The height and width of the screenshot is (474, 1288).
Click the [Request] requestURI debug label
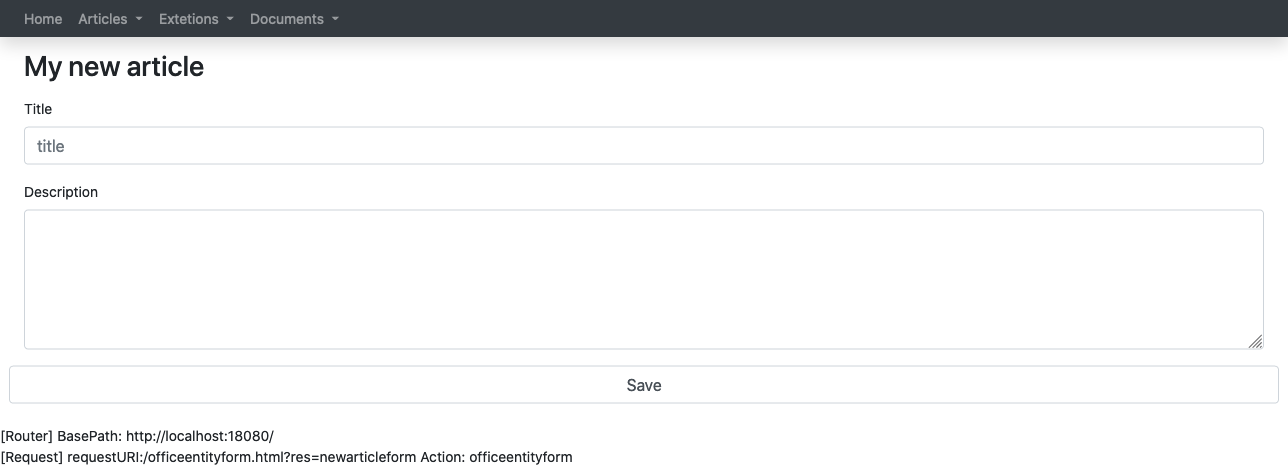pyautogui.click(x=73, y=458)
